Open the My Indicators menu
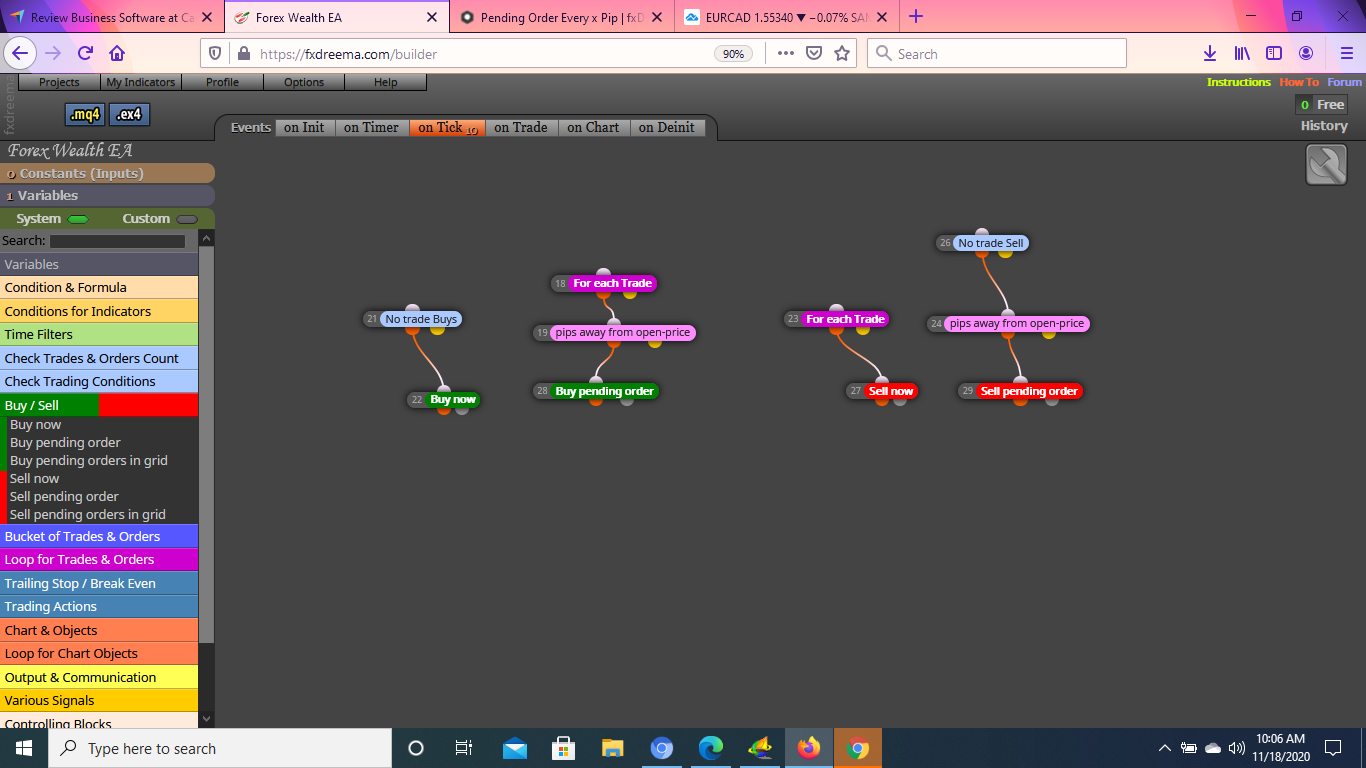 point(141,82)
